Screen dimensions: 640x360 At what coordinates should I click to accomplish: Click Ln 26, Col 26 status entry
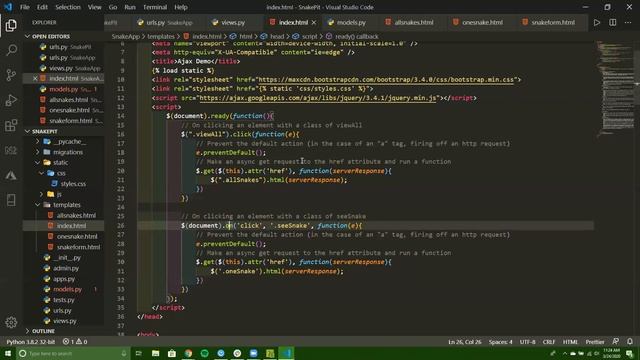(464, 342)
